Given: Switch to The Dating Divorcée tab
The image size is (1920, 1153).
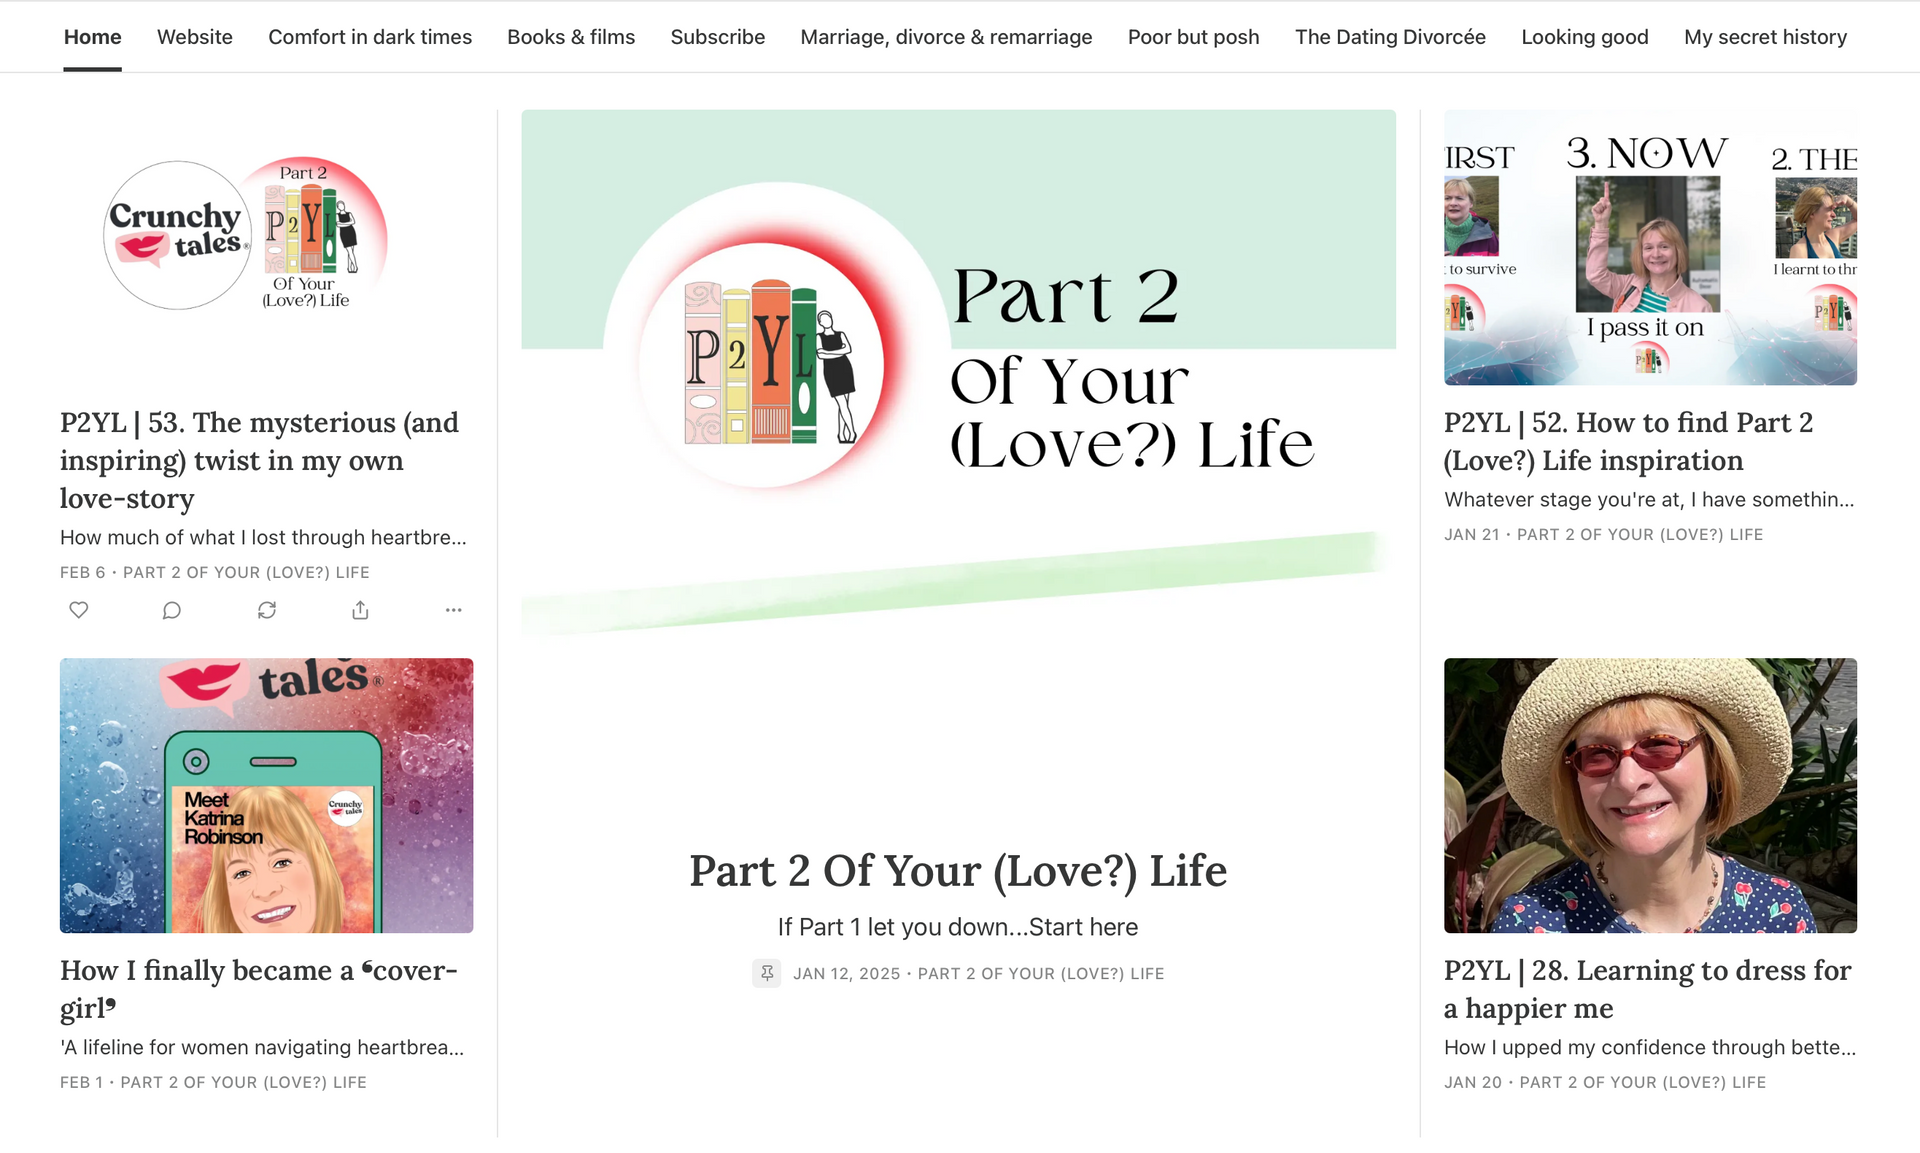Looking at the screenshot, I should 1390,37.
